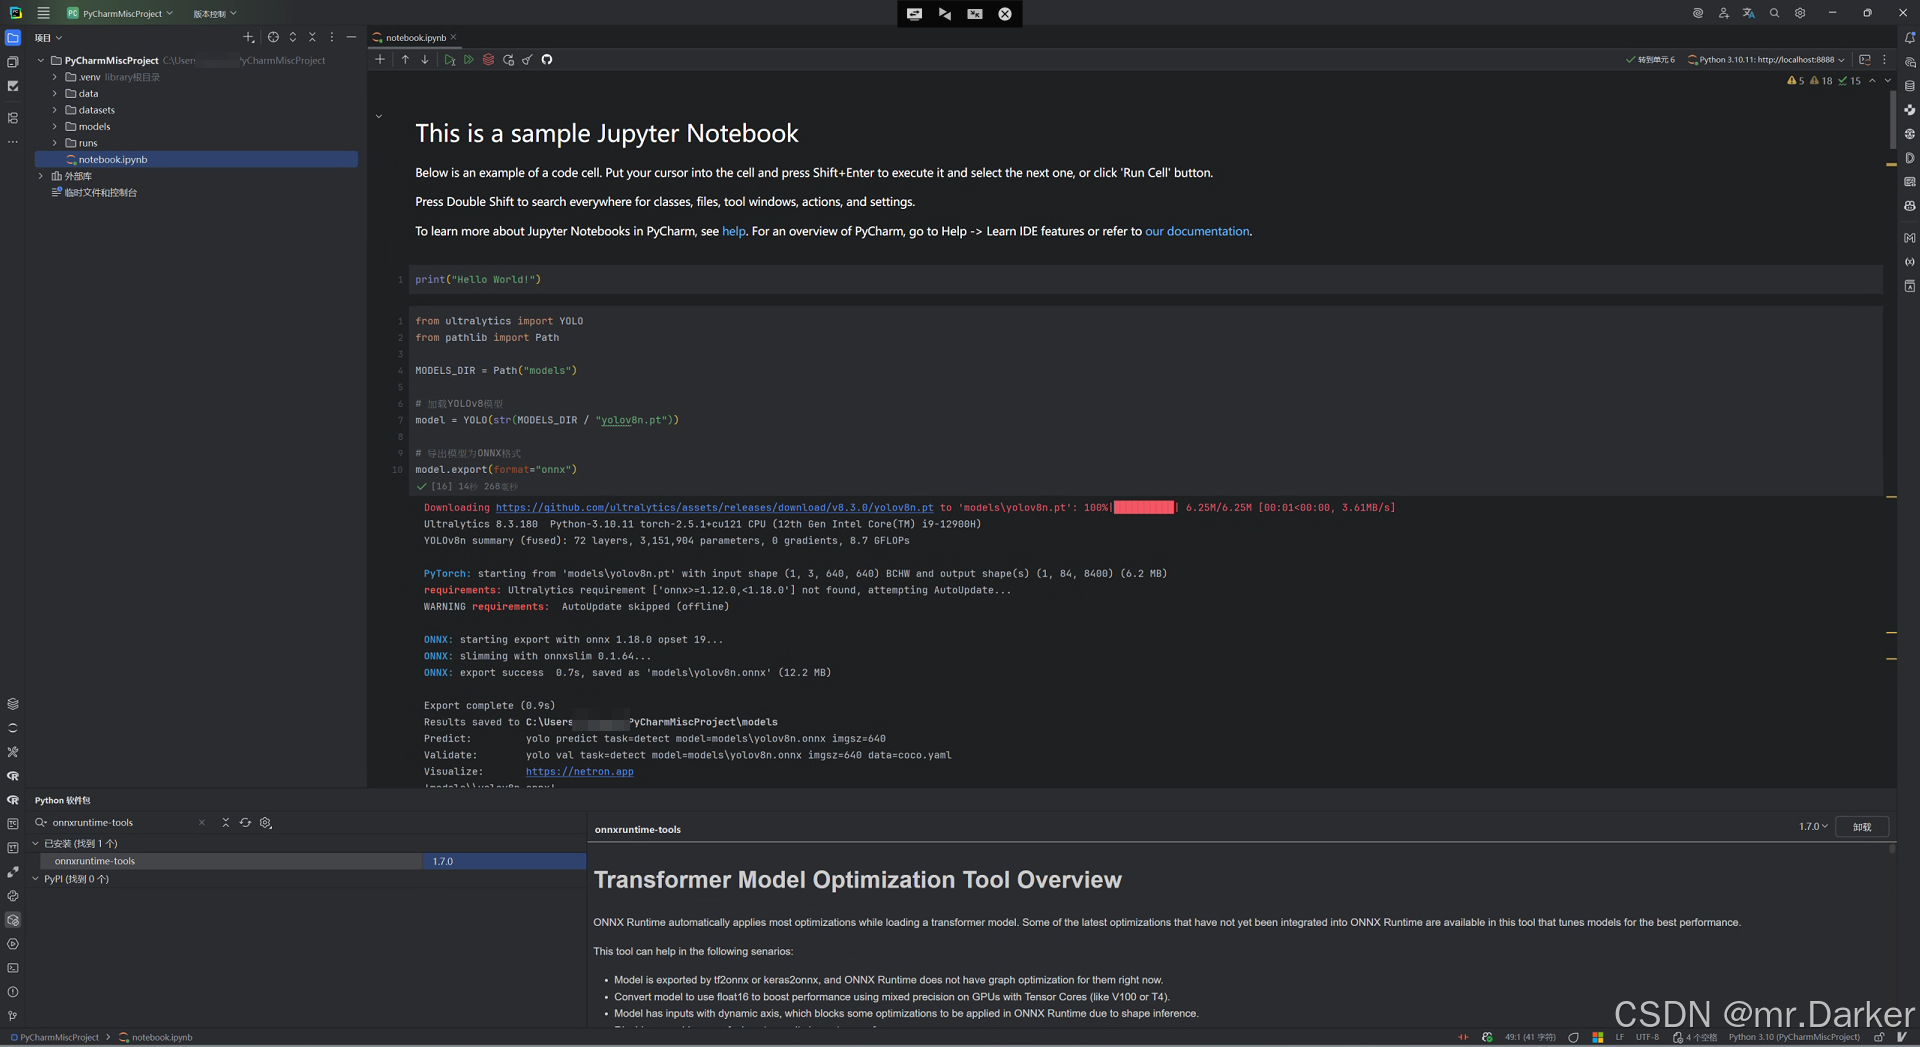Open Python packages settings gear

click(266, 823)
